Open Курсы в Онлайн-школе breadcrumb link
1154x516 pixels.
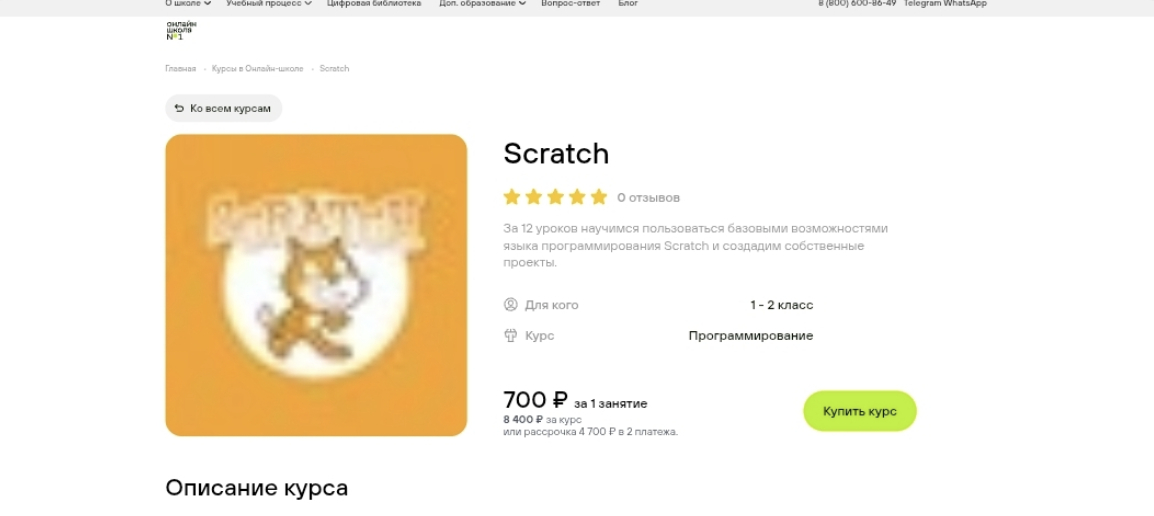[258, 68]
